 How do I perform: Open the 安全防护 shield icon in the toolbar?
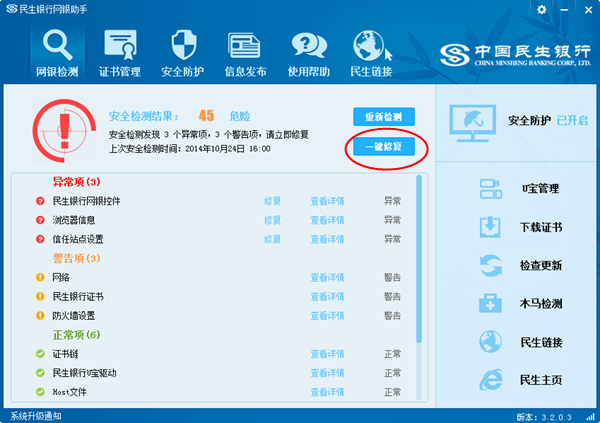[x=183, y=46]
